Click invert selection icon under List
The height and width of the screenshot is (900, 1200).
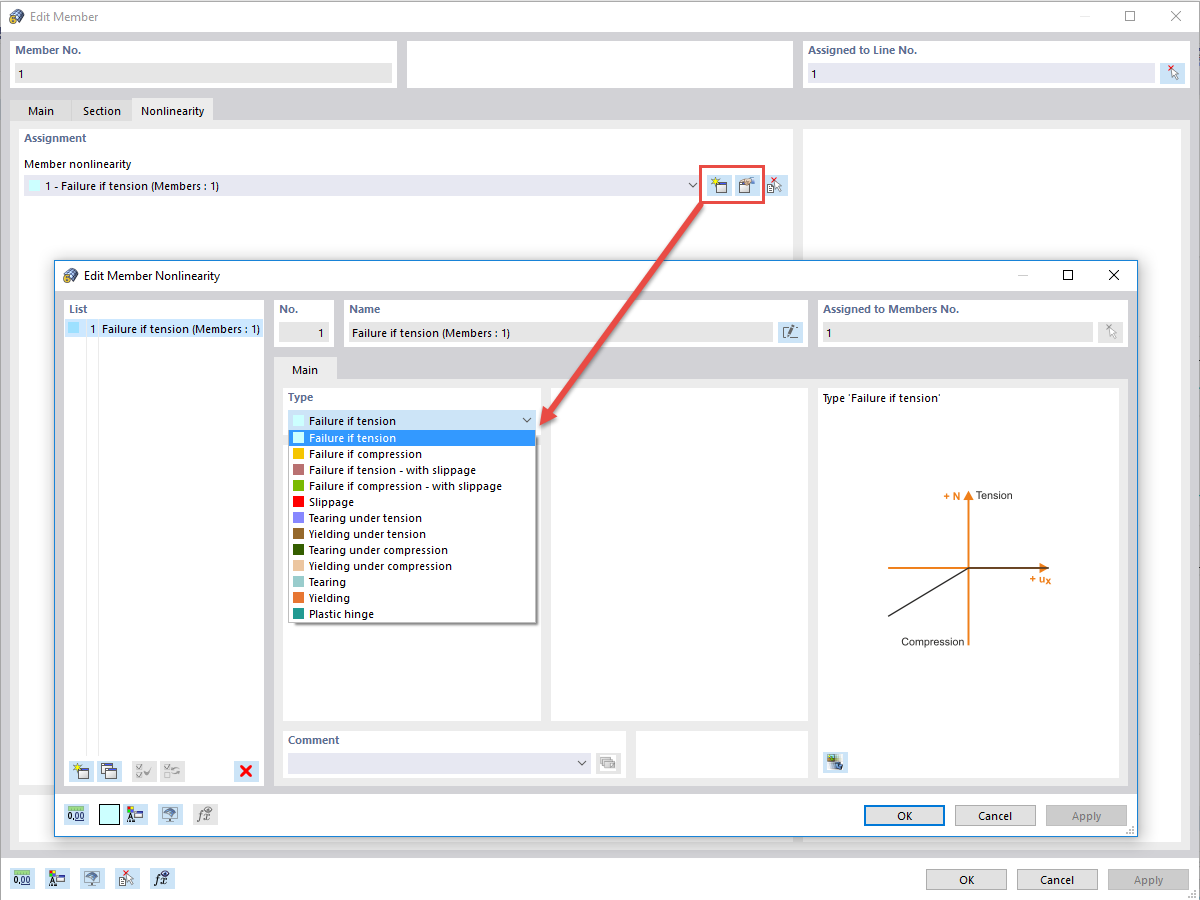tap(172, 771)
